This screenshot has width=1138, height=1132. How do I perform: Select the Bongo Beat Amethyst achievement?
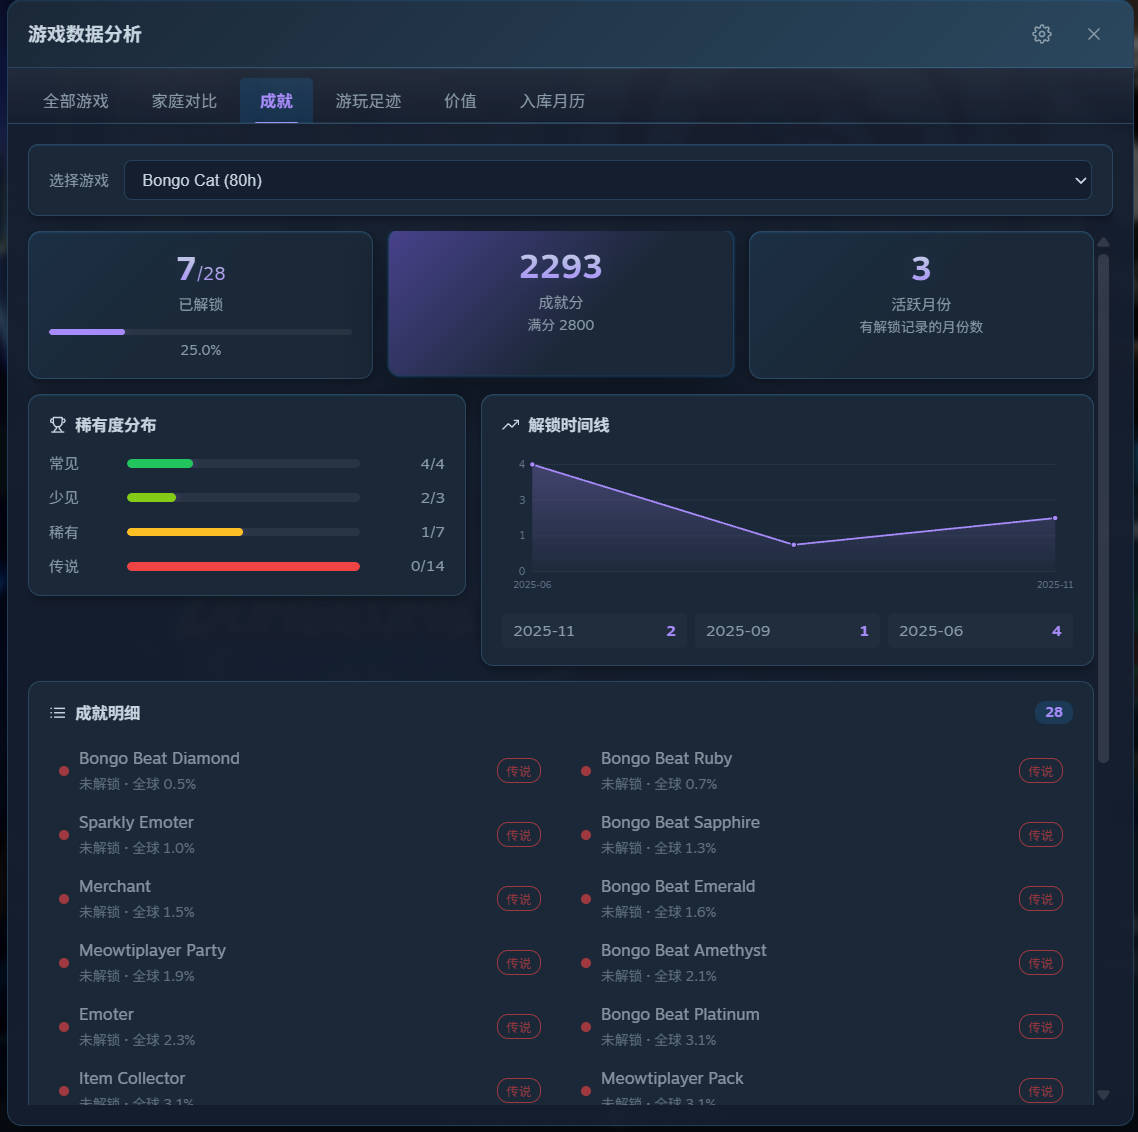(822, 963)
